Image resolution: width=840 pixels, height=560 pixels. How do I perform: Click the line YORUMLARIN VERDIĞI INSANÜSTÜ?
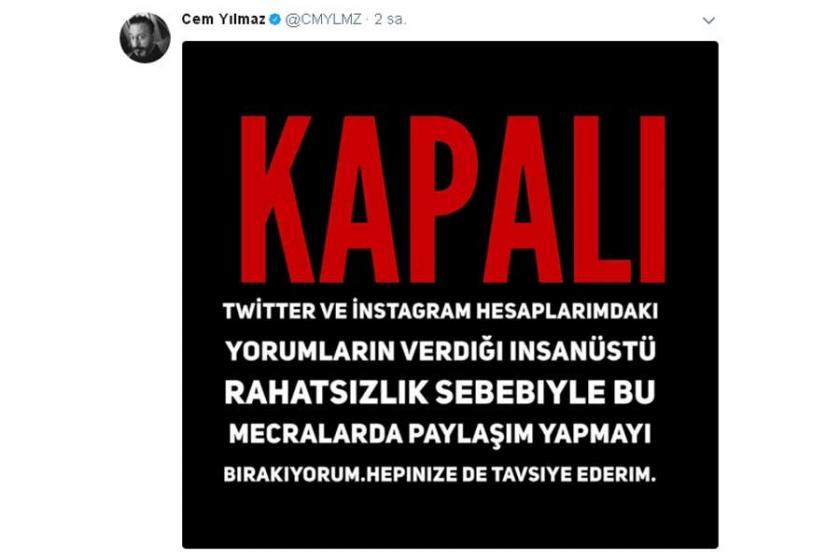click(x=440, y=352)
